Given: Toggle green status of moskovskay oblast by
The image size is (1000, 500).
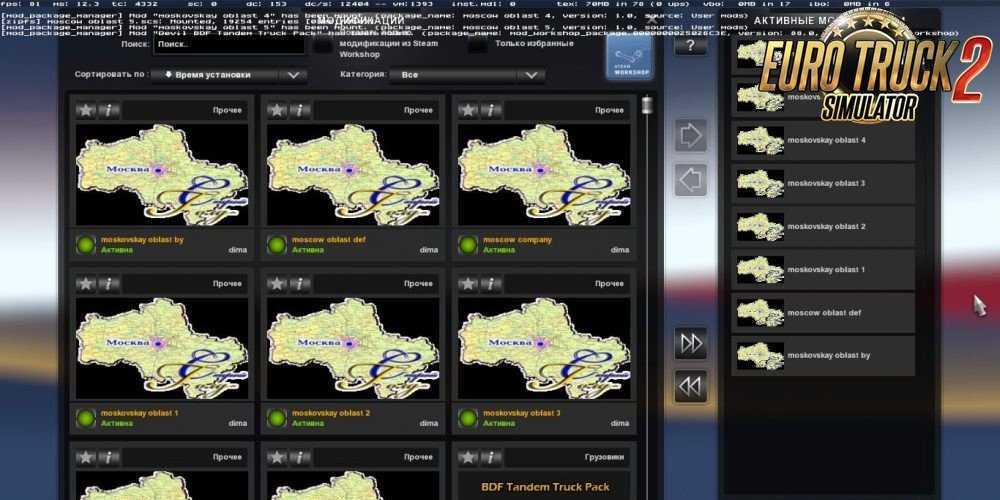Looking at the screenshot, I should point(85,245).
